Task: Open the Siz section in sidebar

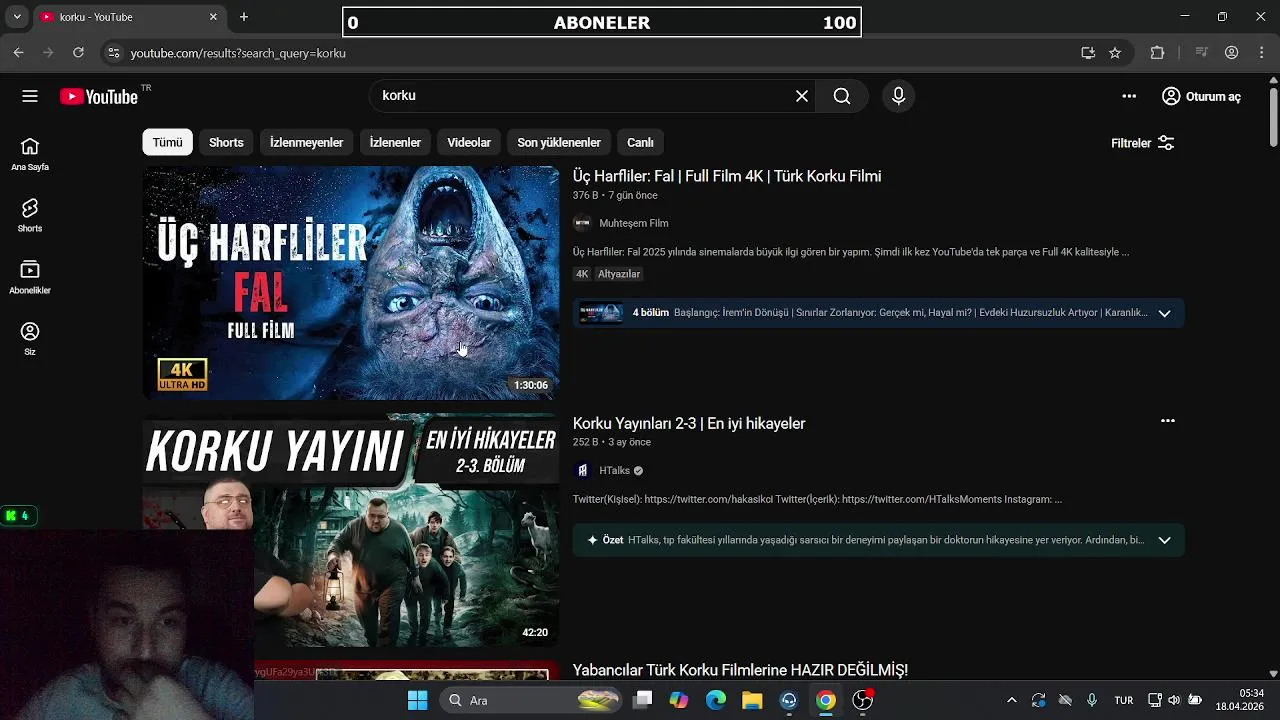Action: point(30,338)
